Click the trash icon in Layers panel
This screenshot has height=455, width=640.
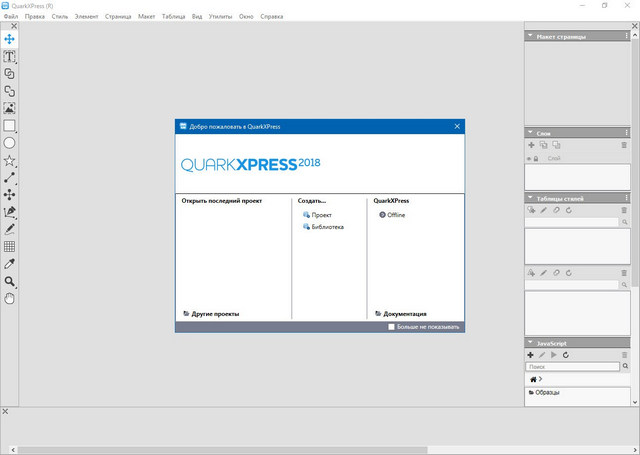click(x=624, y=145)
